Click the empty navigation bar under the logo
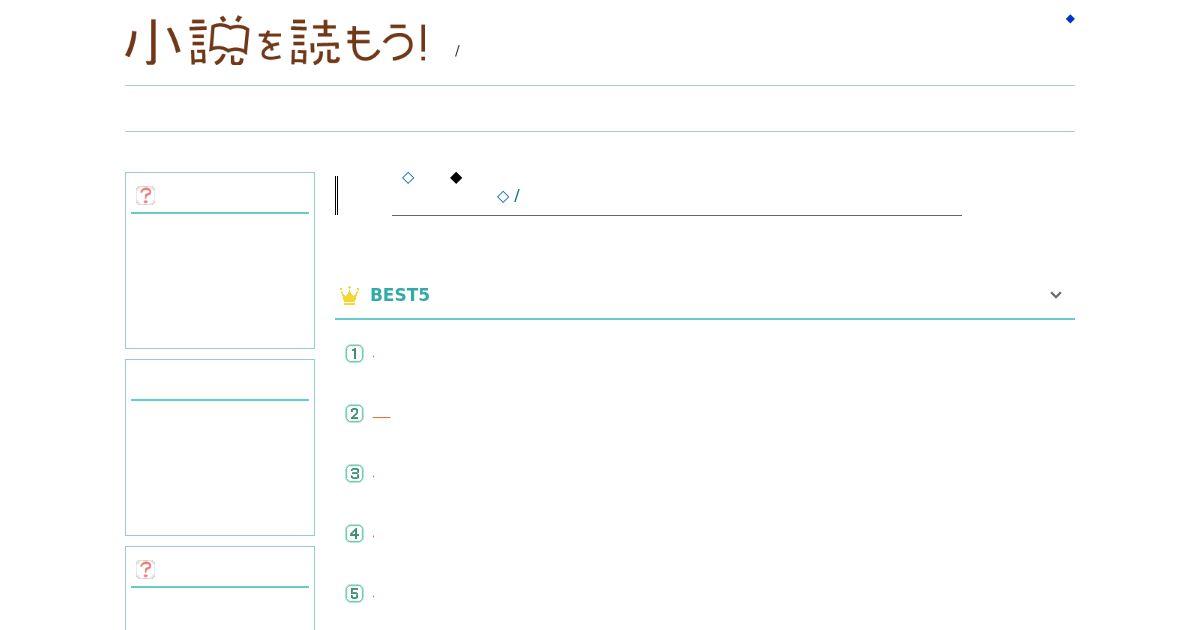 600,108
